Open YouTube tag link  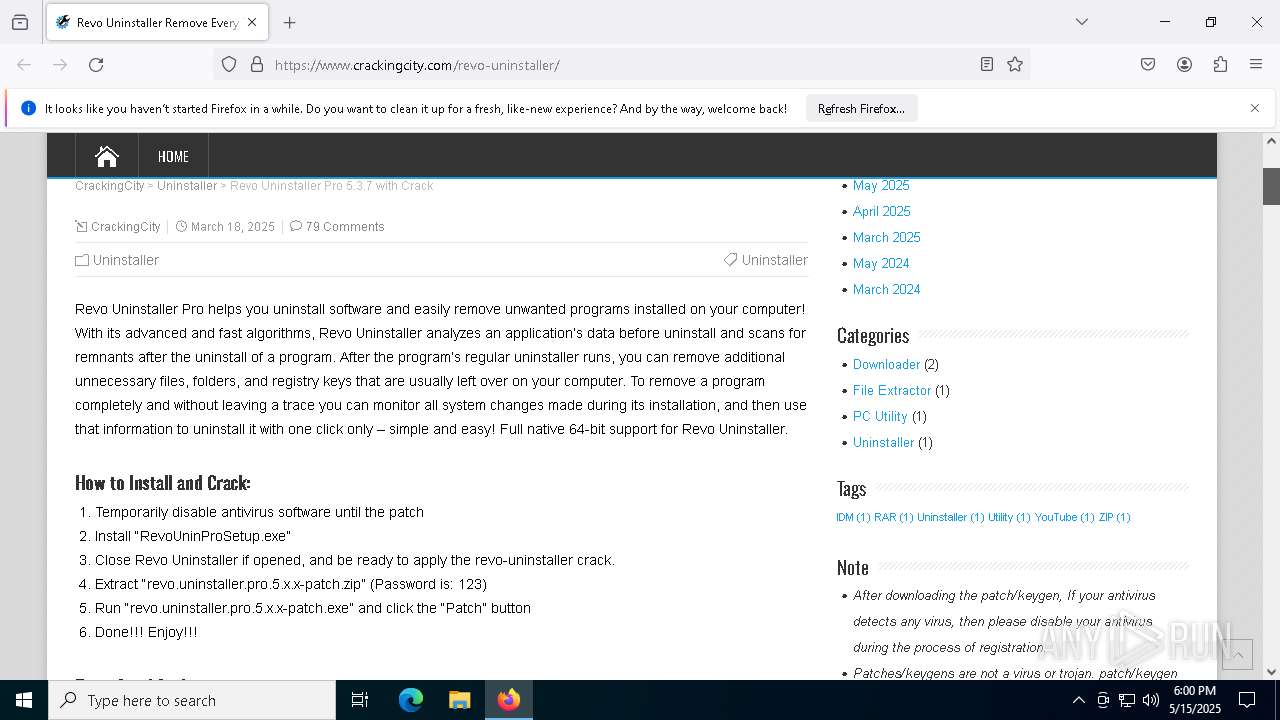[x=1065, y=518]
